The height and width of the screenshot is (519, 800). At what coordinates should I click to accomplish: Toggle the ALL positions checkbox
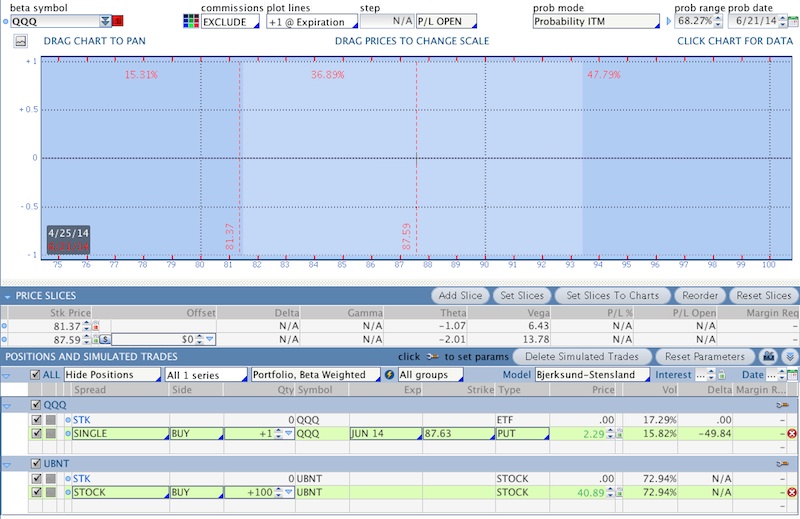[x=35, y=375]
